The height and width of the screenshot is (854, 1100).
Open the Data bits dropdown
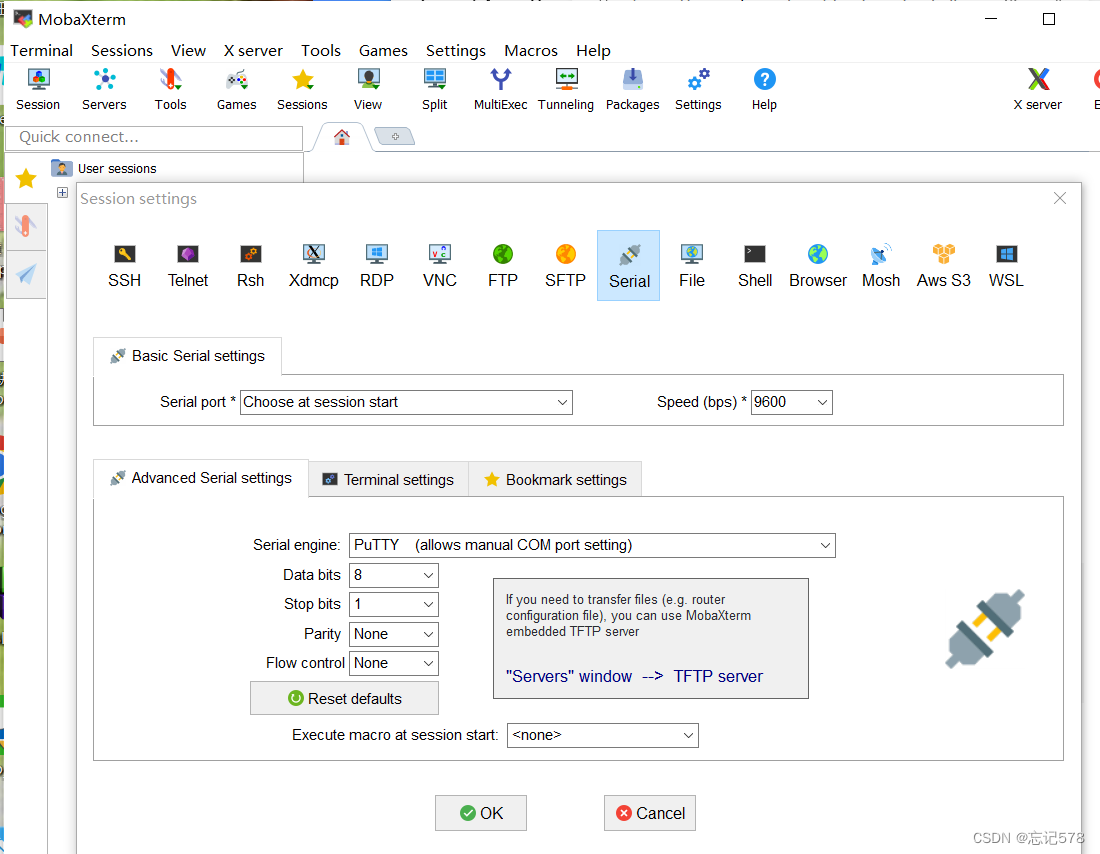pyautogui.click(x=394, y=575)
